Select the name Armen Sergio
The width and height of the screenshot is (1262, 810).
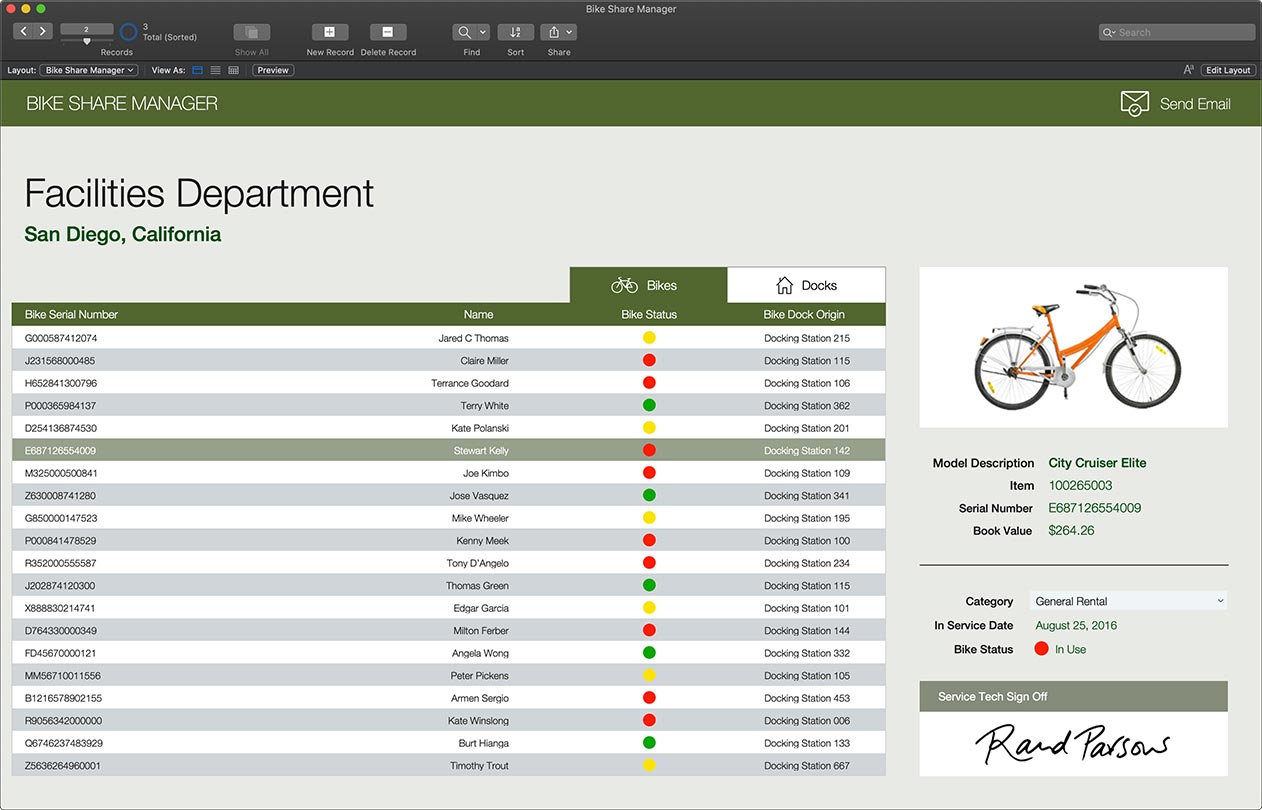tap(480, 698)
